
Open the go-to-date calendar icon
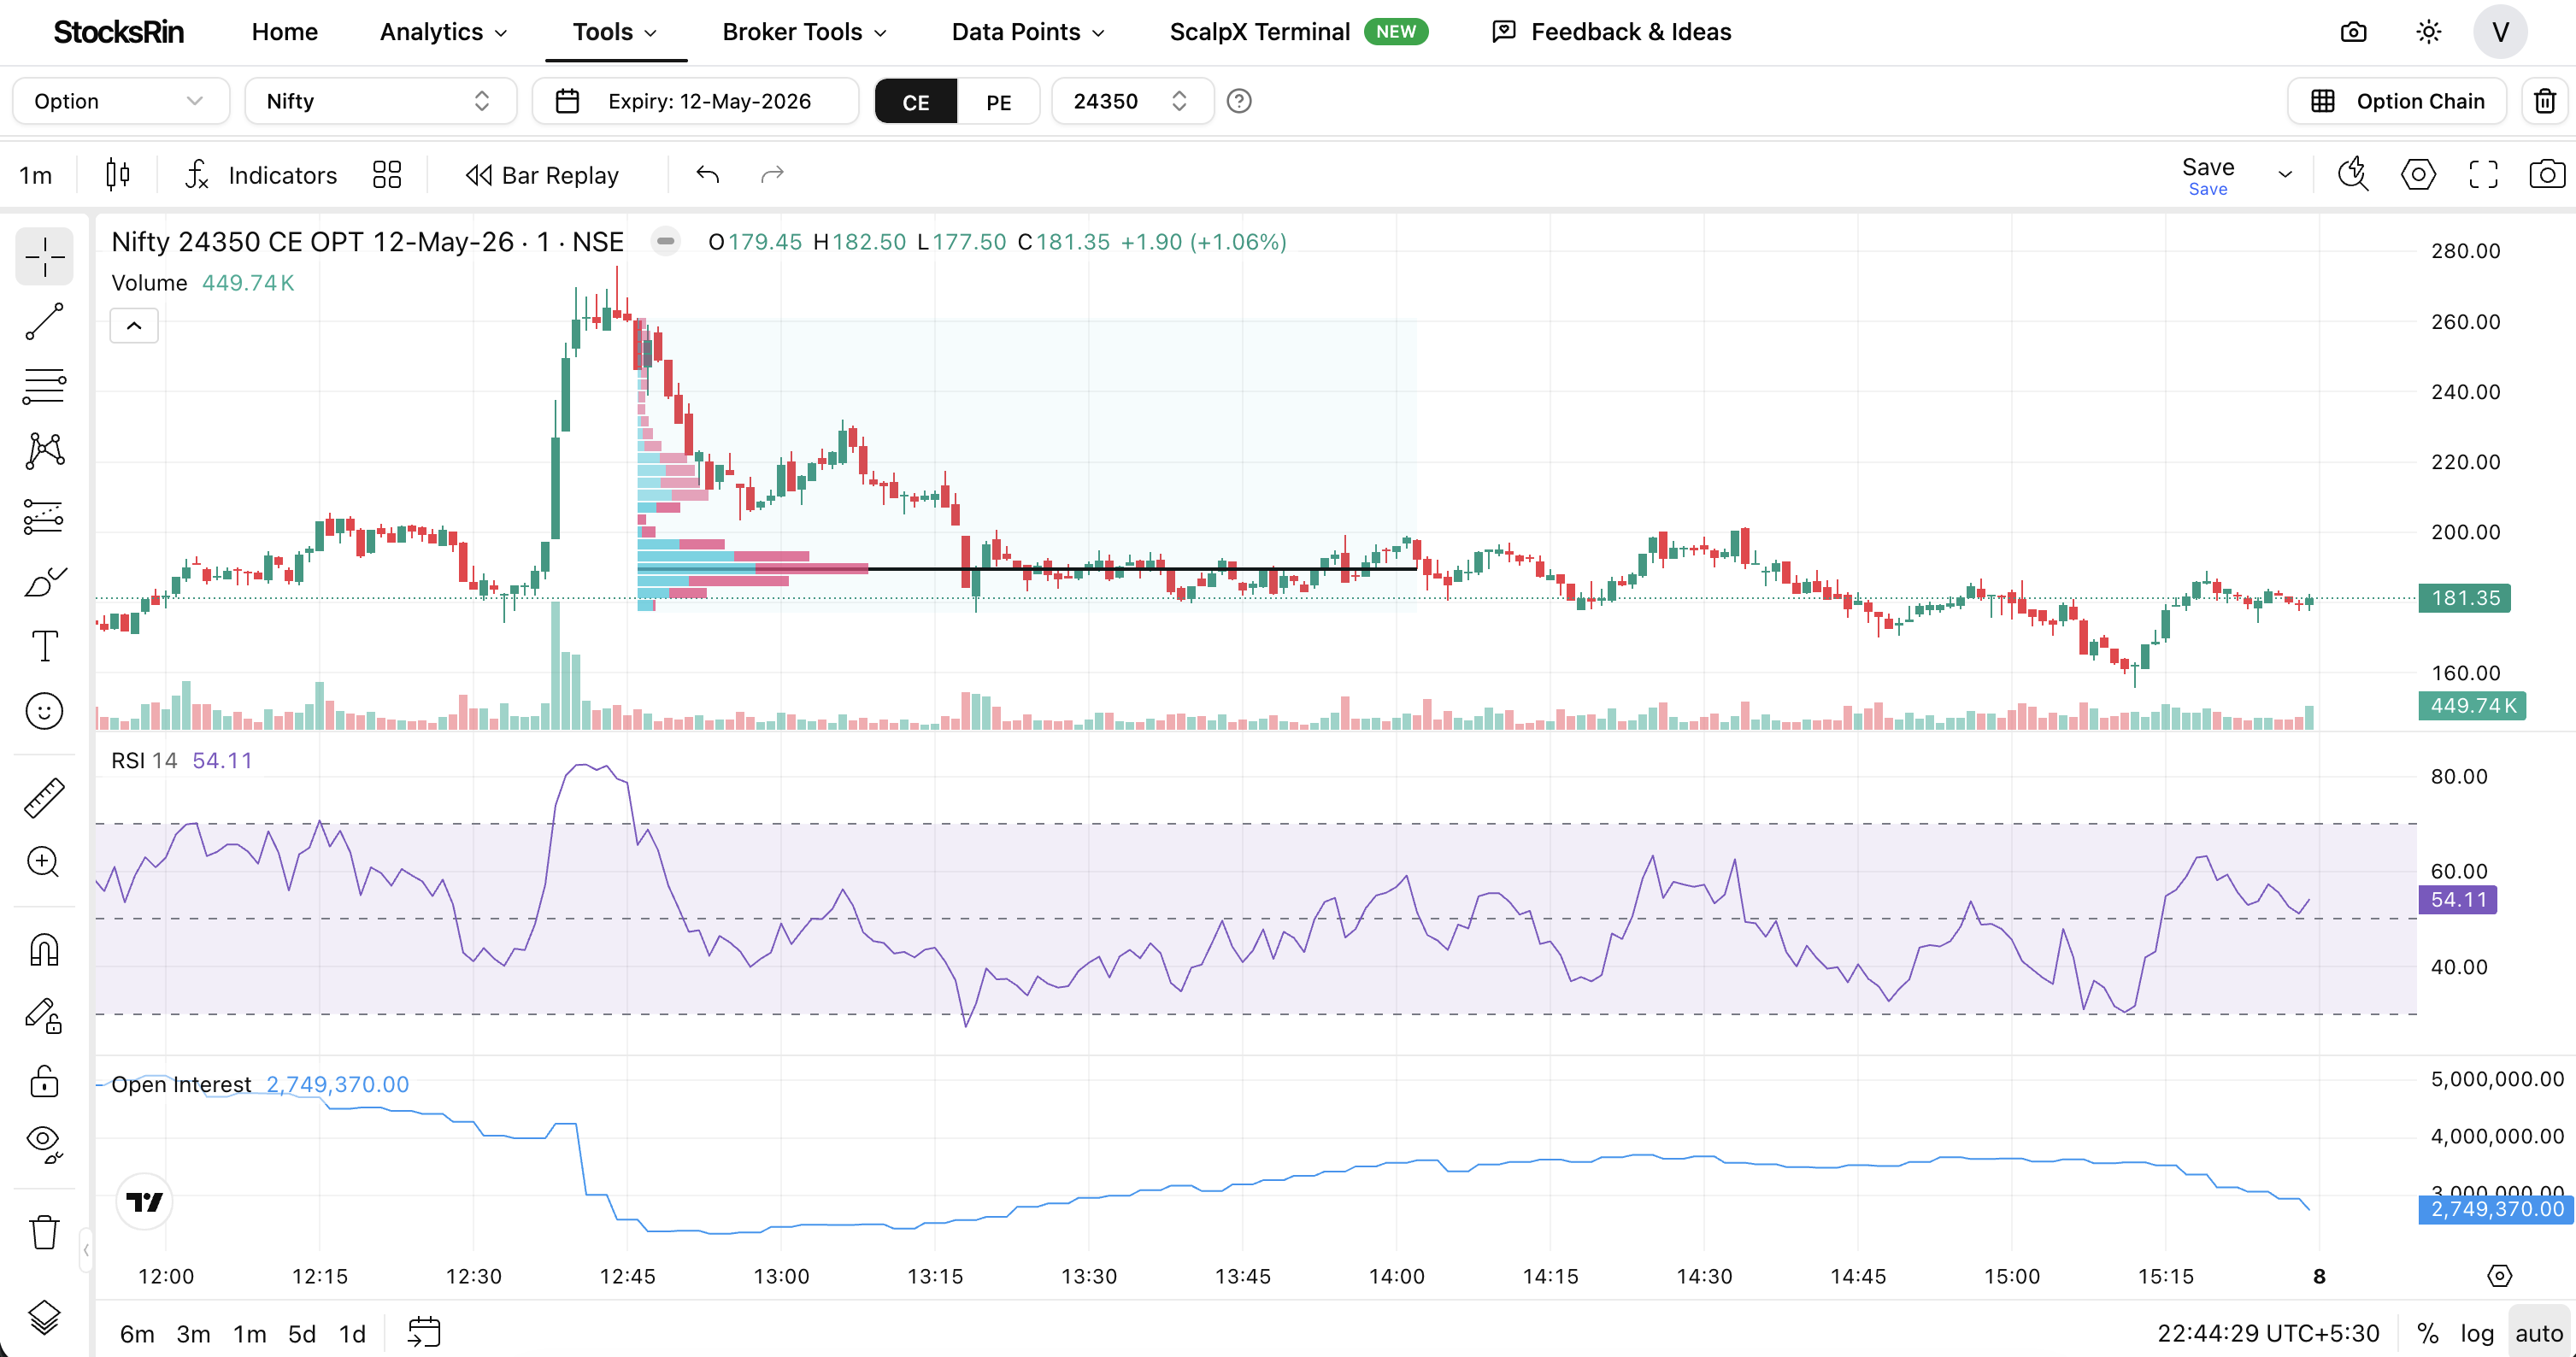pyautogui.click(x=424, y=1332)
